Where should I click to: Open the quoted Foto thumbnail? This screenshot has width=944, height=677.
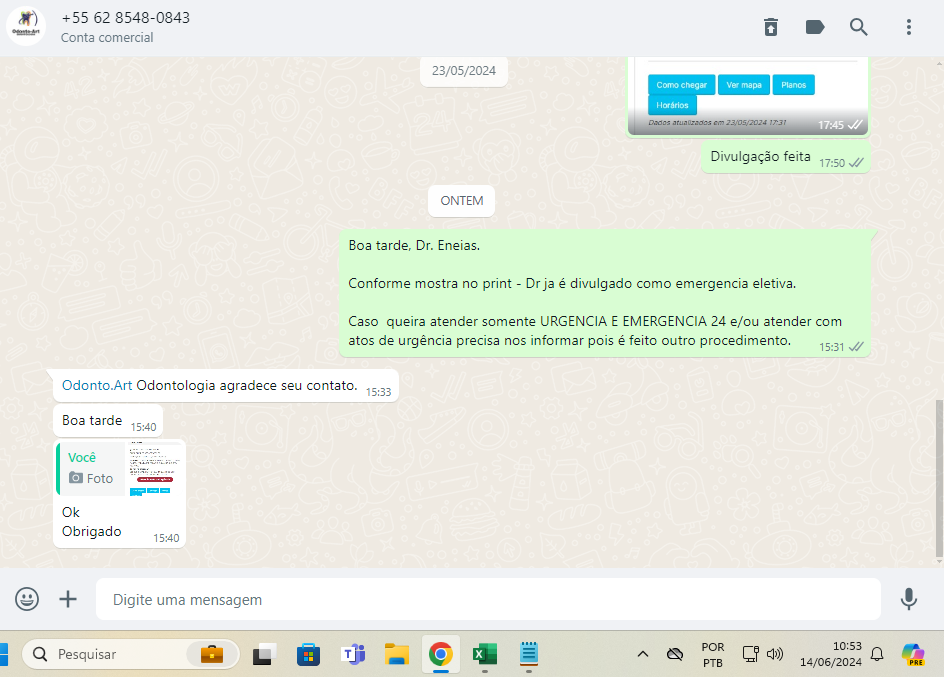[x=155, y=468]
